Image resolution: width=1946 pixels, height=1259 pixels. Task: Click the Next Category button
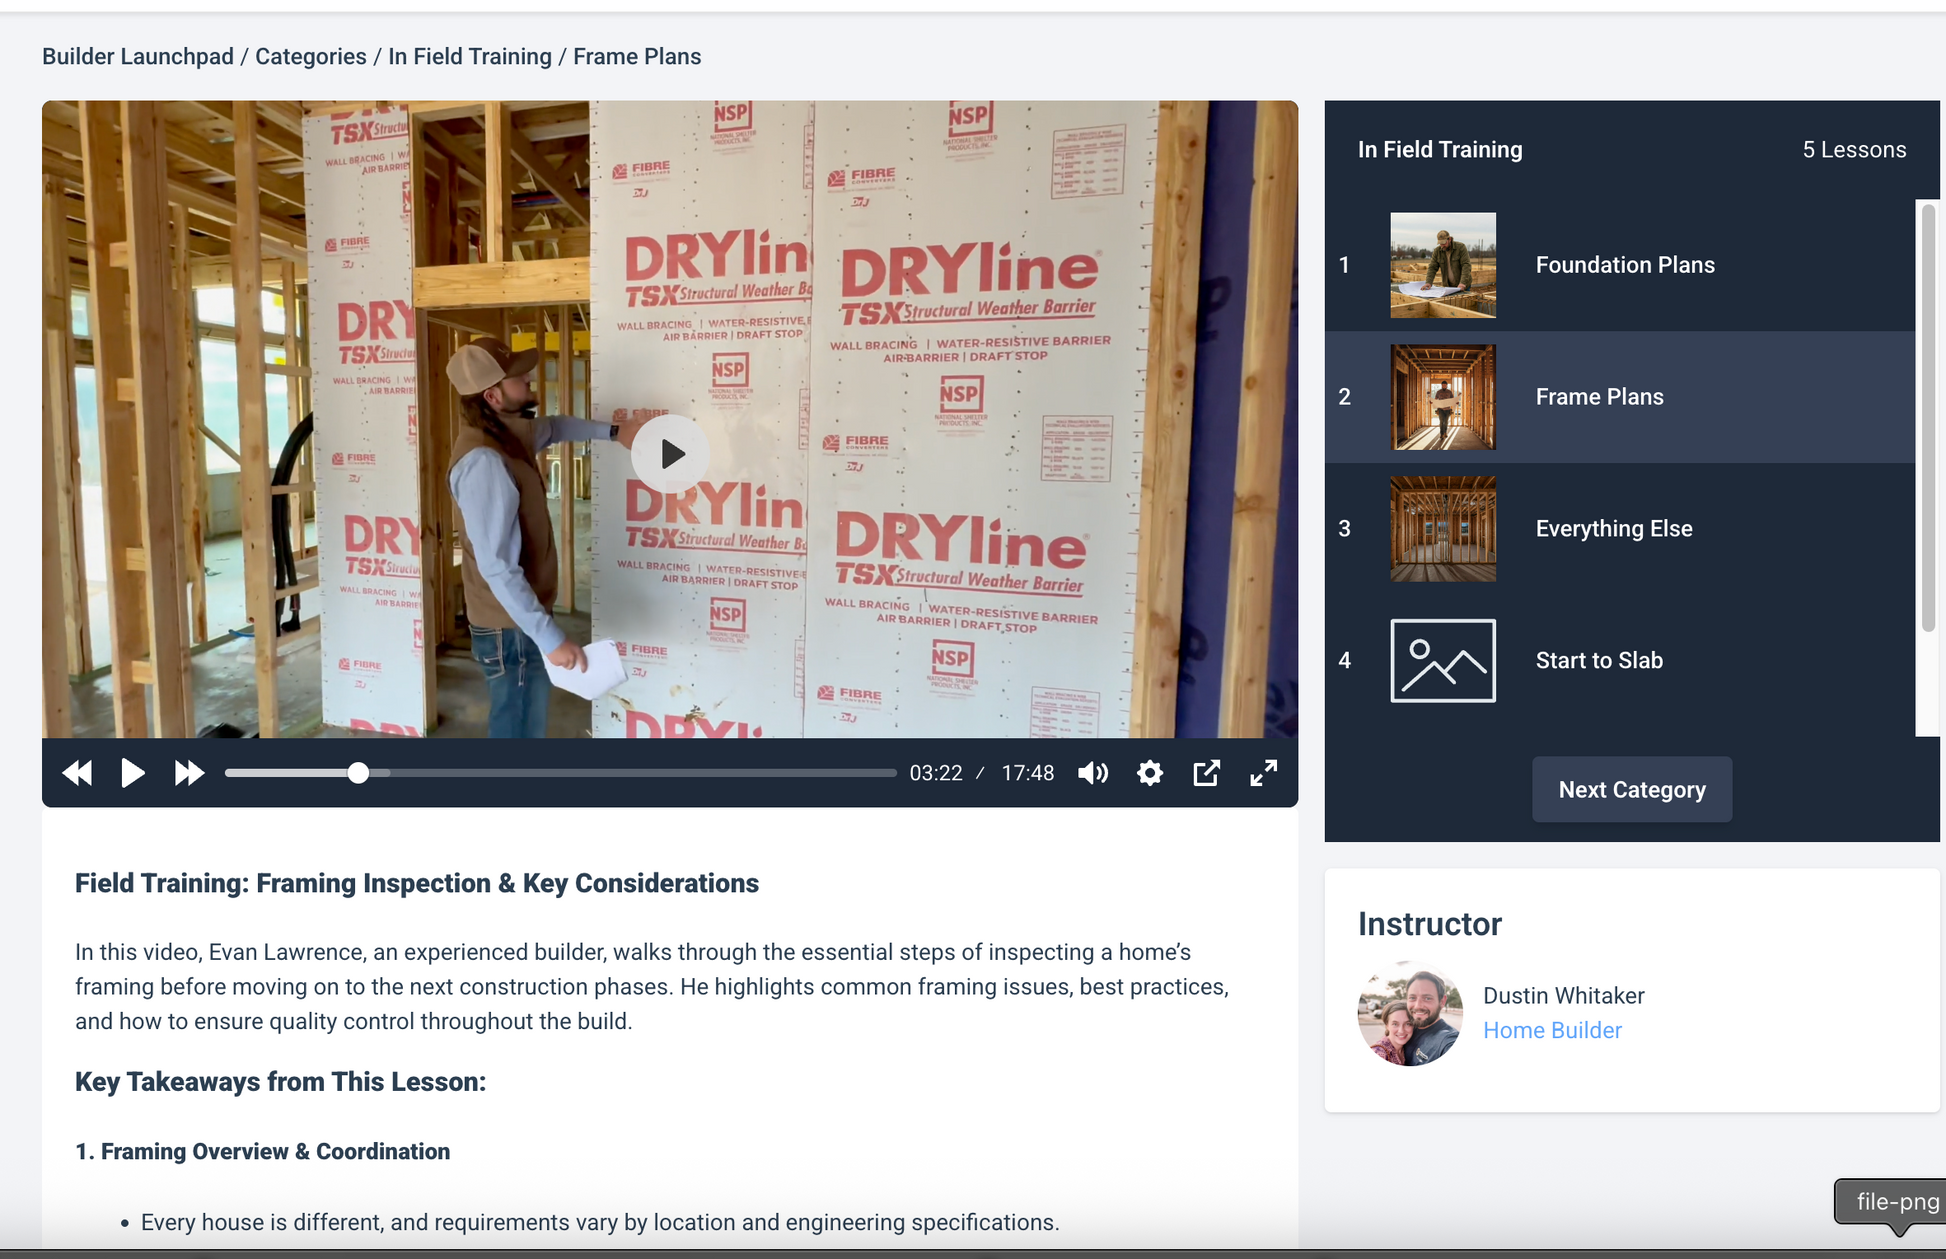1631,790
